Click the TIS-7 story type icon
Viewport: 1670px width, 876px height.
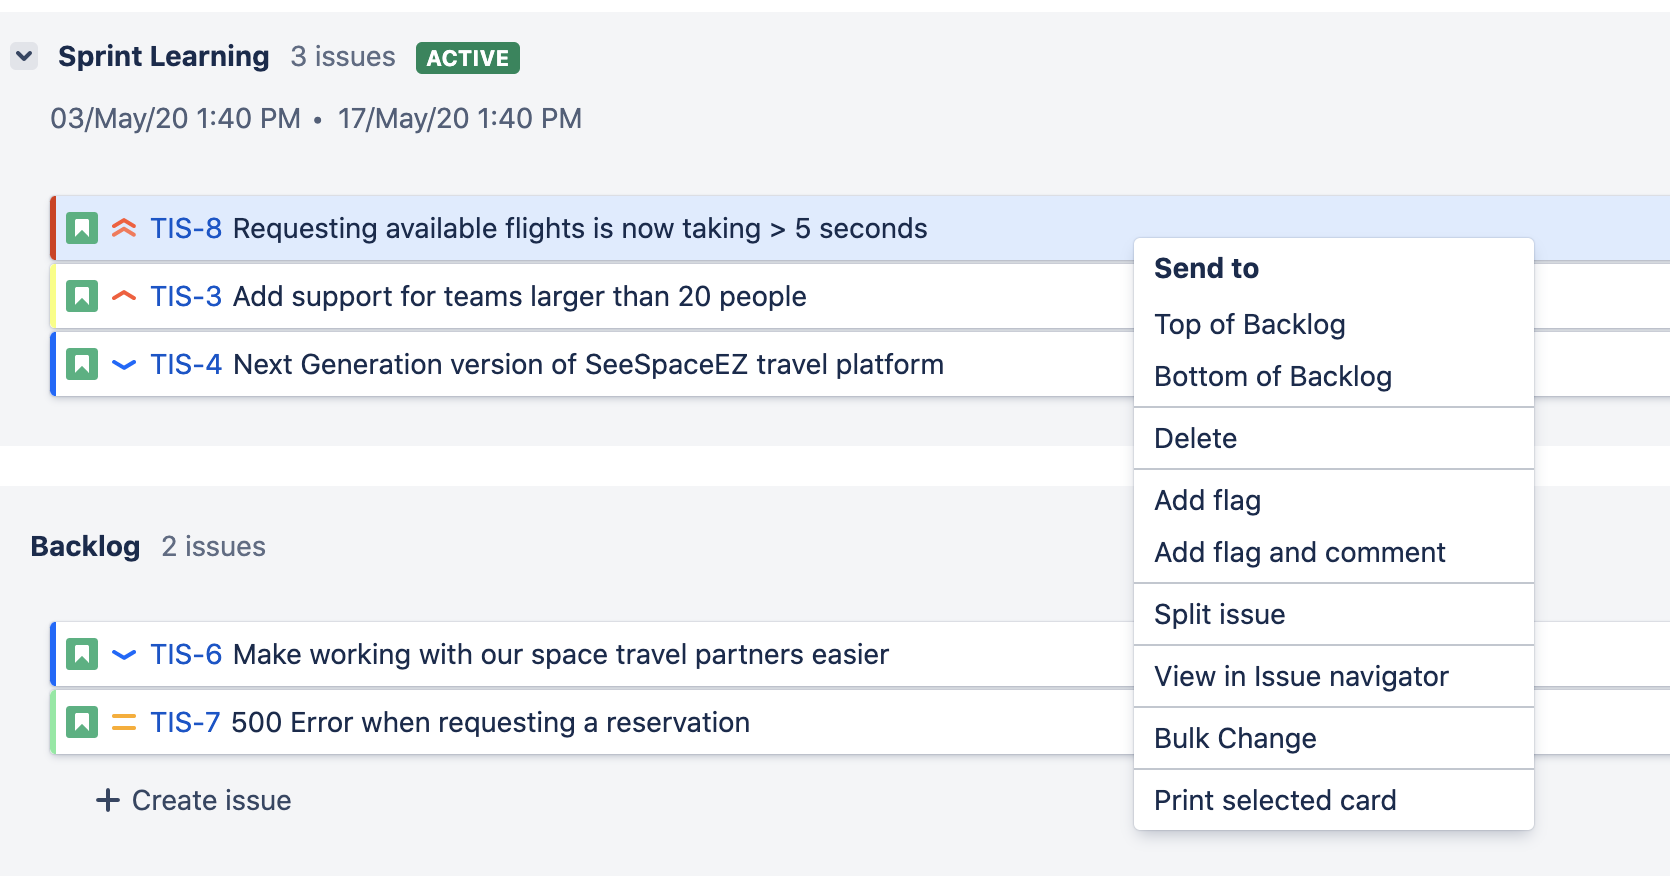coord(82,722)
